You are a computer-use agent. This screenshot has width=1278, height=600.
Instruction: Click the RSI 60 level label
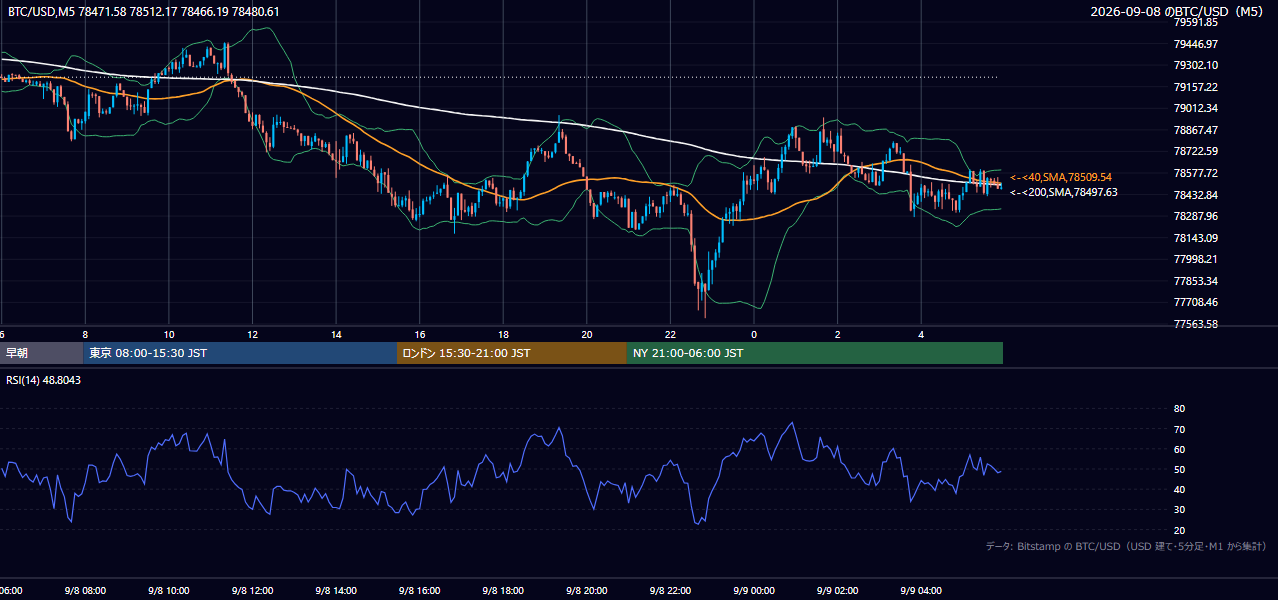(1179, 449)
